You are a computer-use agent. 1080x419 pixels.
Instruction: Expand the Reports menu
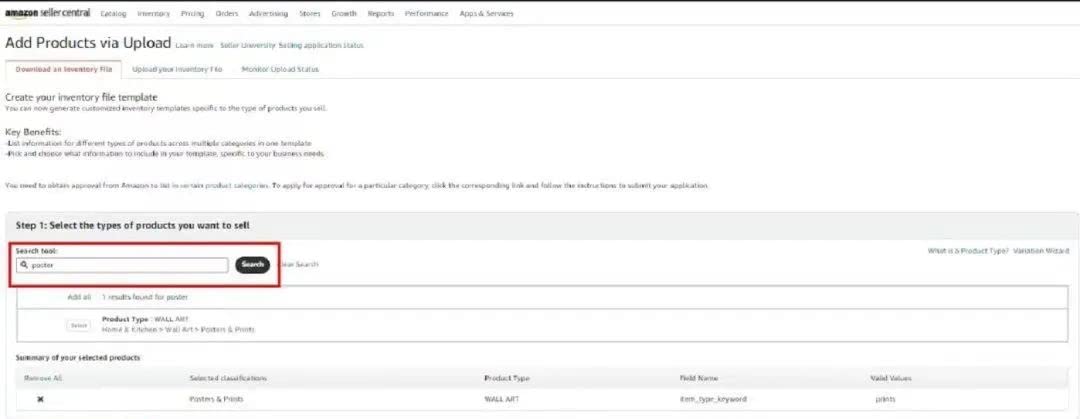[x=380, y=14]
